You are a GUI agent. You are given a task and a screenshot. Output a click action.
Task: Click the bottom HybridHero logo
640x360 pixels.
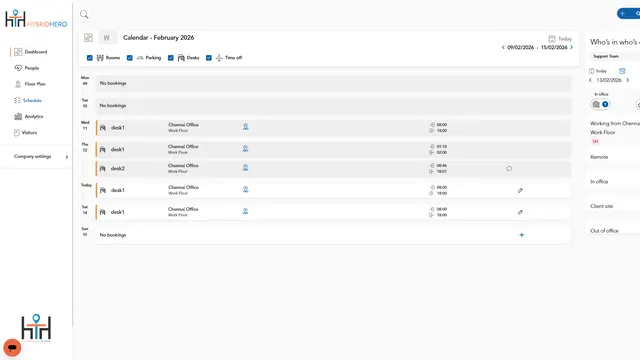[x=36, y=328]
